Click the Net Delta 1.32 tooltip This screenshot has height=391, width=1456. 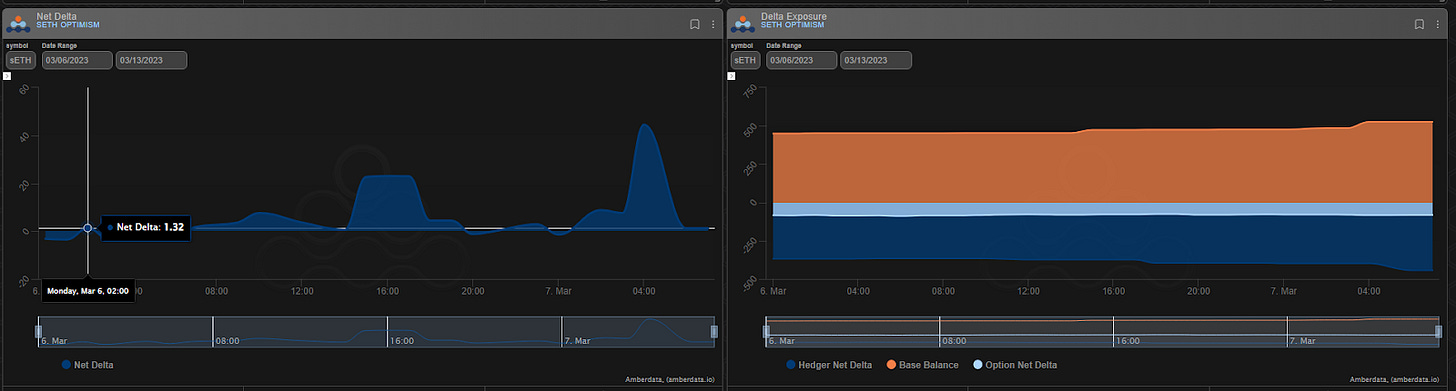(146, 228)
